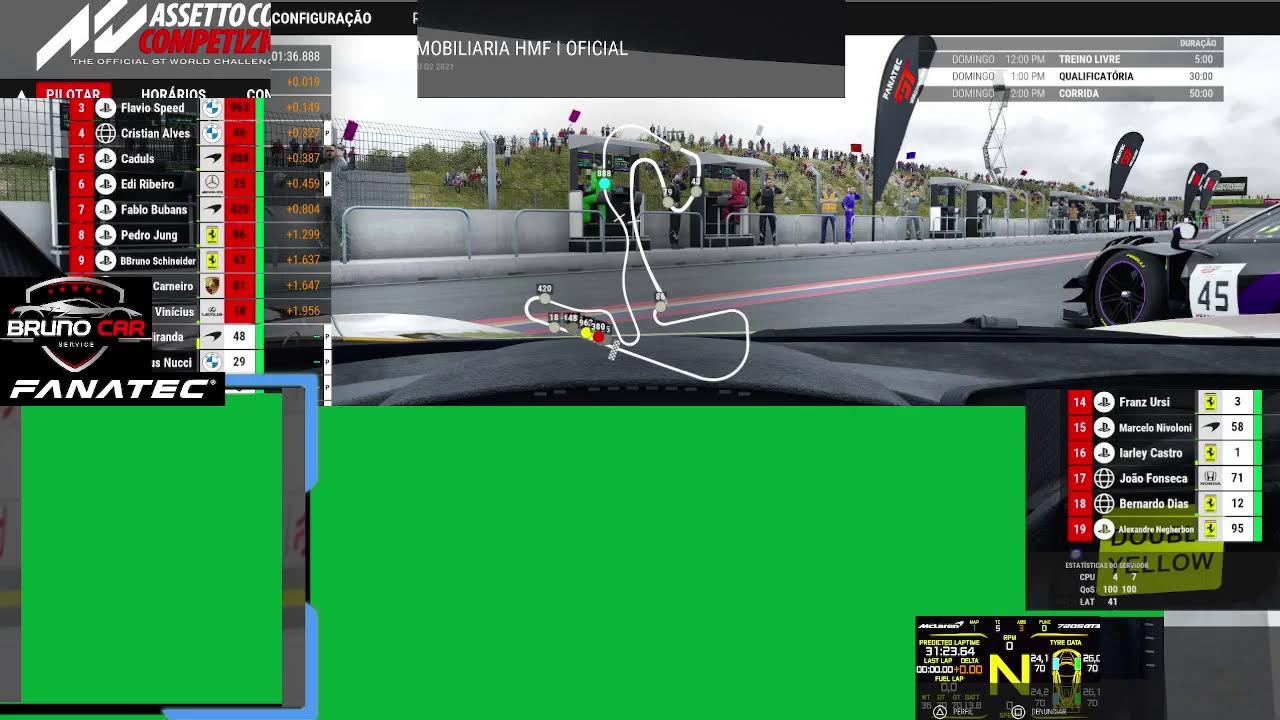Select the TREINO LIVRE session row
This screenshot has width=1280, height=720.
click(x=1071, y=60)
